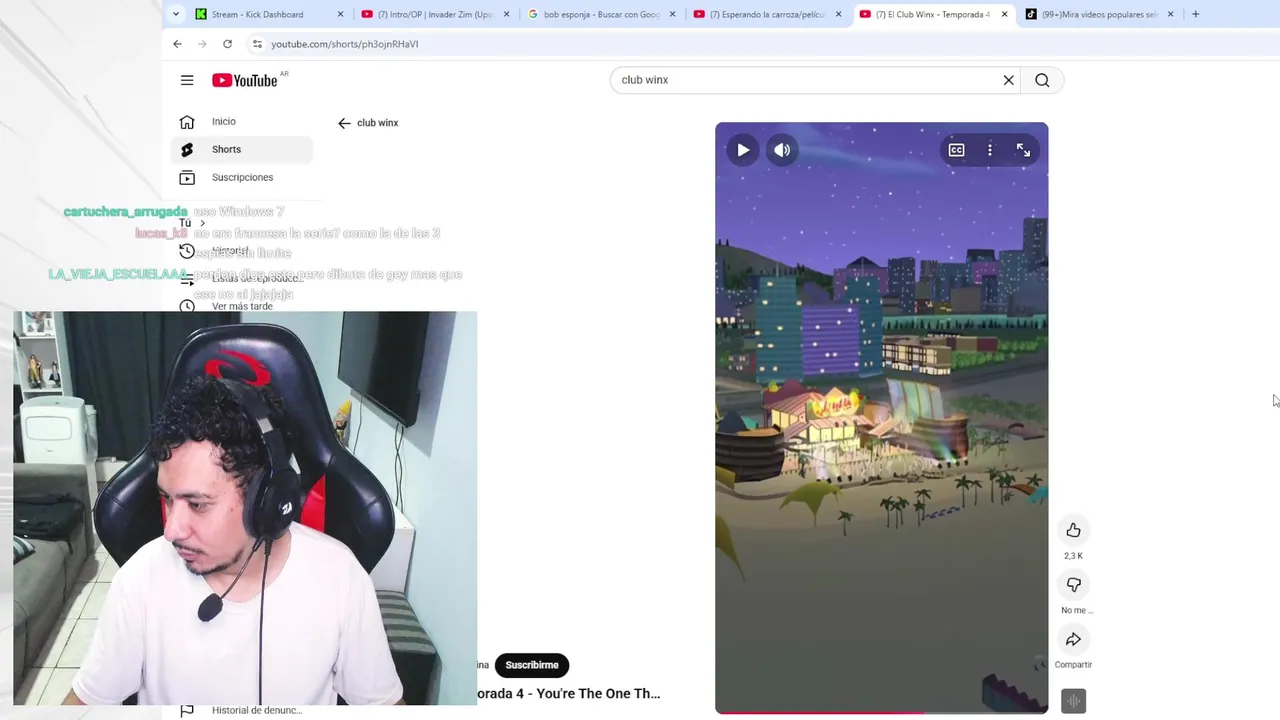Open Suscripciones in the sidebar
The width and height of the screenshot is (1280, 720).
tap(242, 177)
